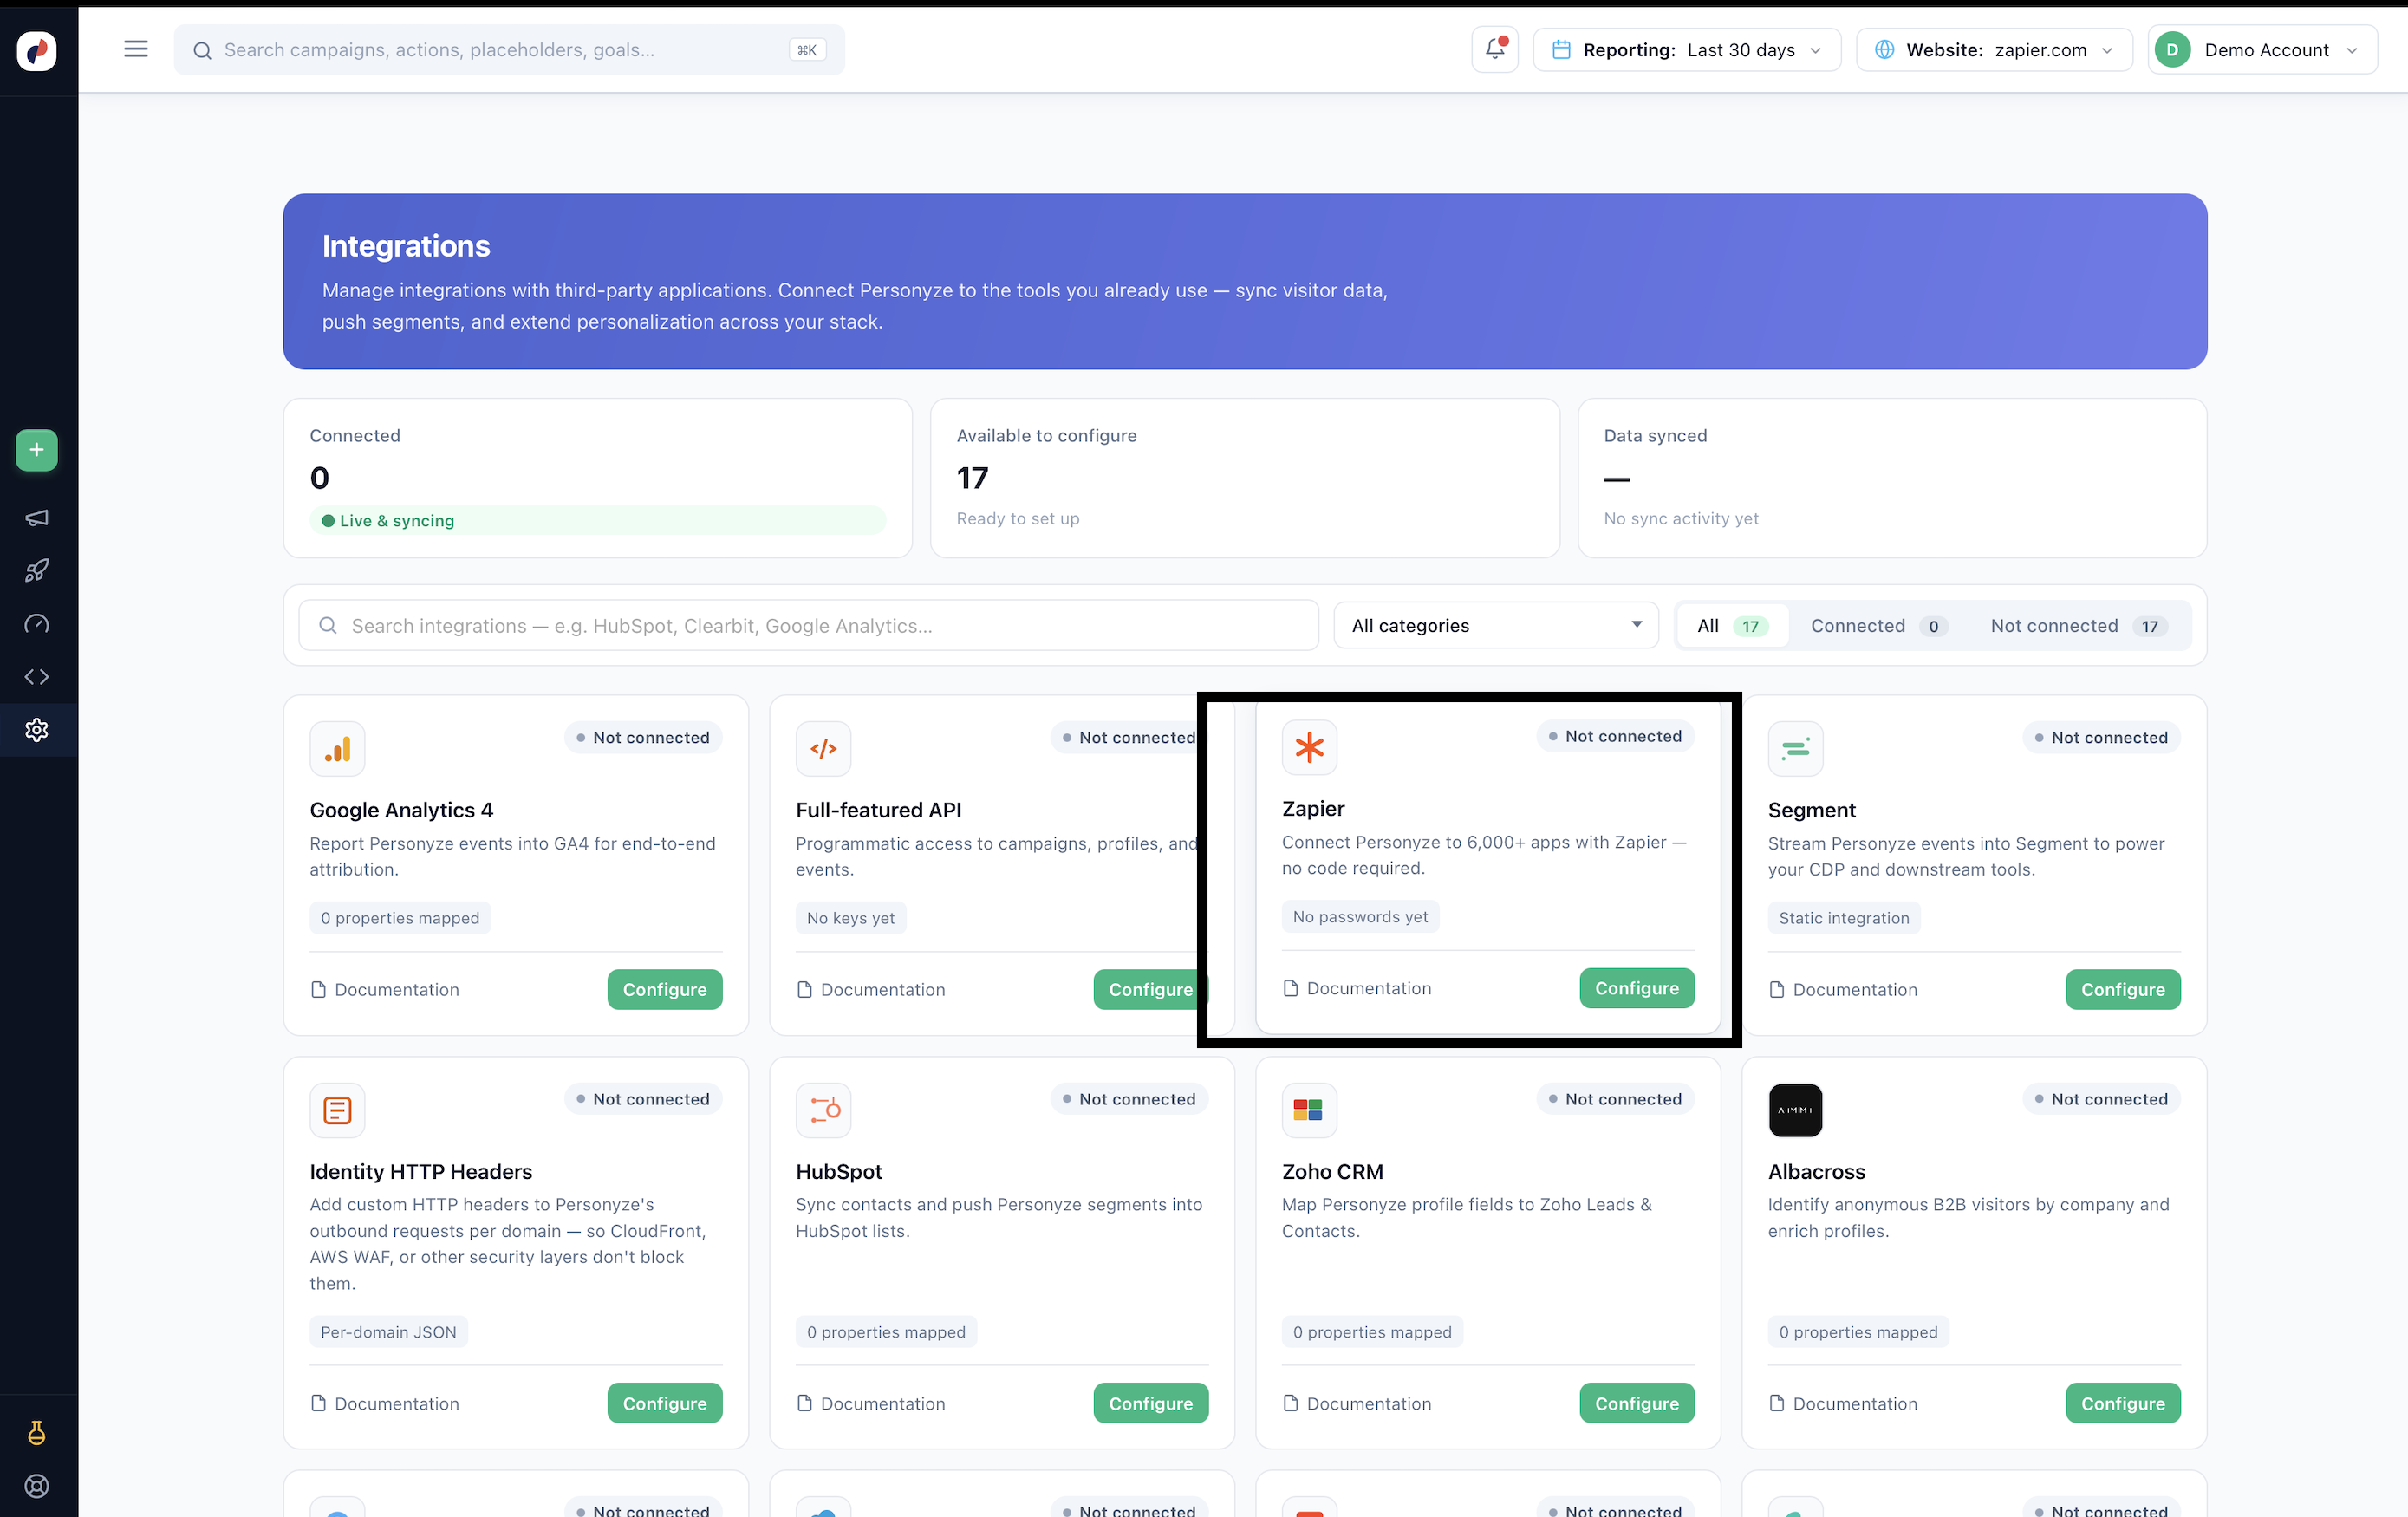The height and width of the screenshot is (1517, 2408).
Task: Open HubSpot Documentation link
Action: click(x=871, y=1404)
